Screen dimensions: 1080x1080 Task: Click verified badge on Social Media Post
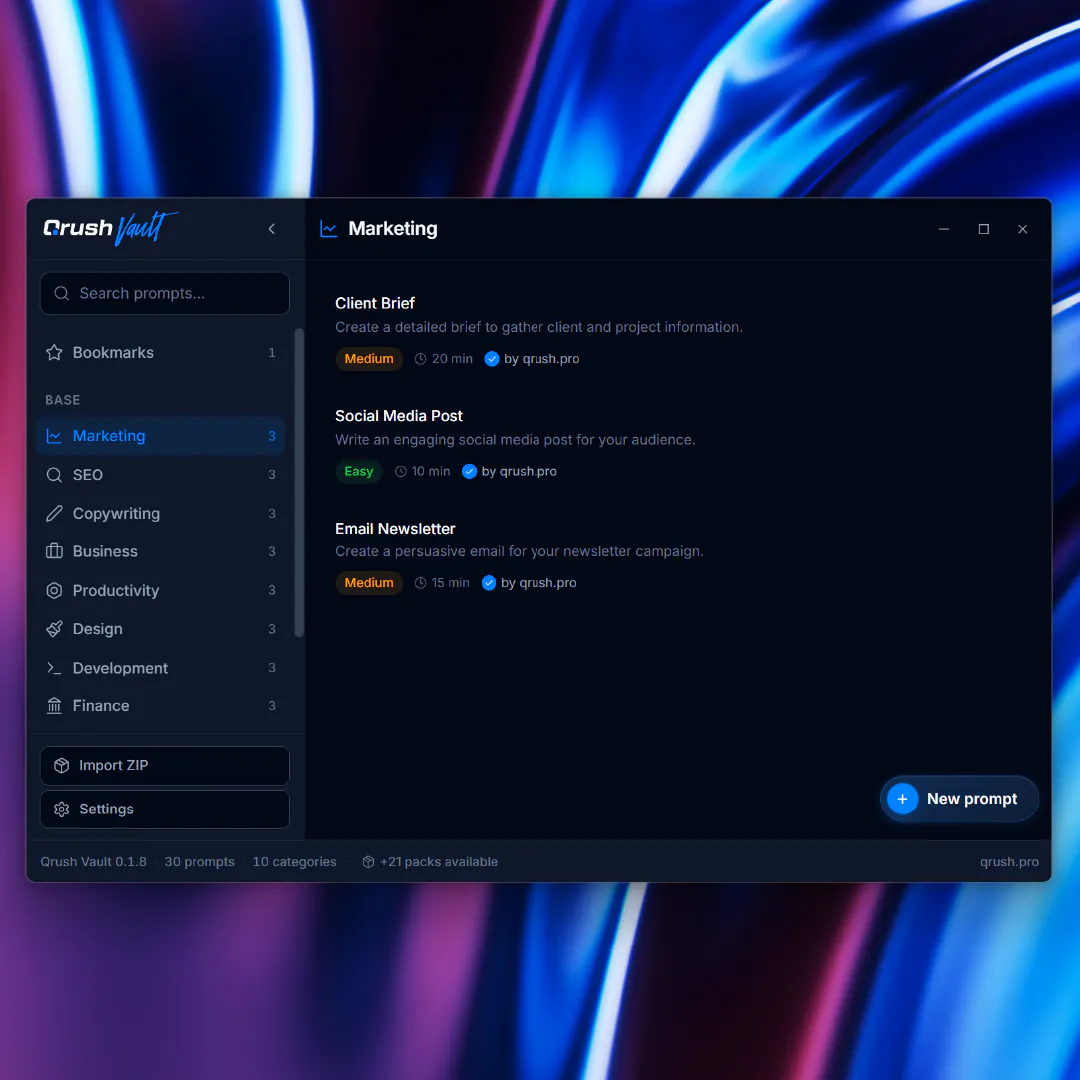click(x=469, y=471)
